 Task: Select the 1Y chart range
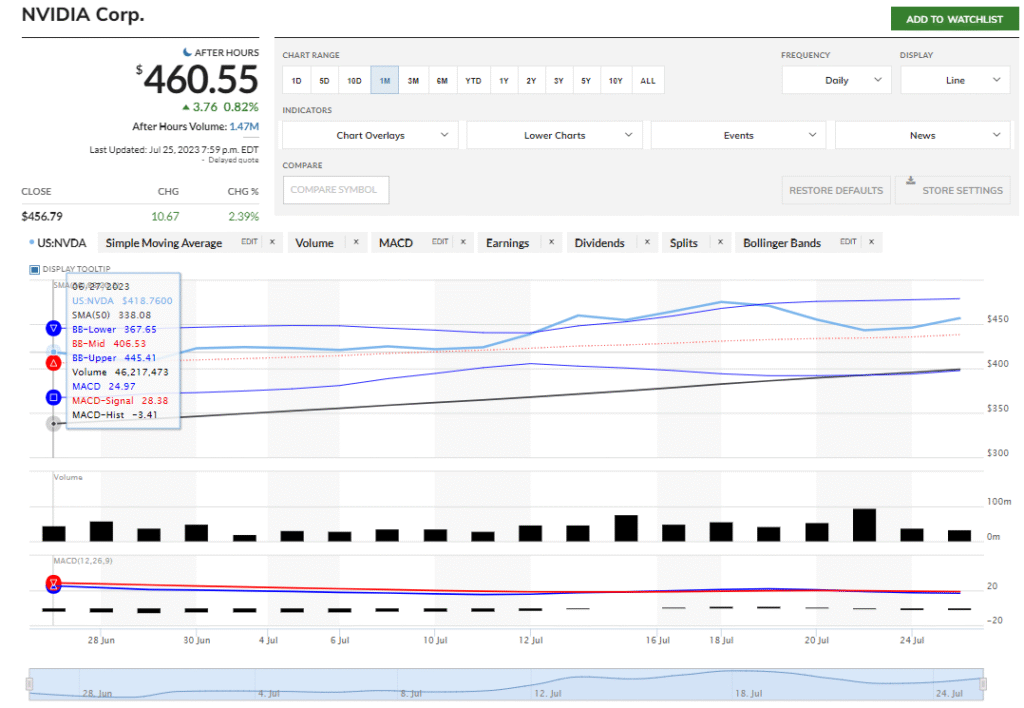pos(504,80)
